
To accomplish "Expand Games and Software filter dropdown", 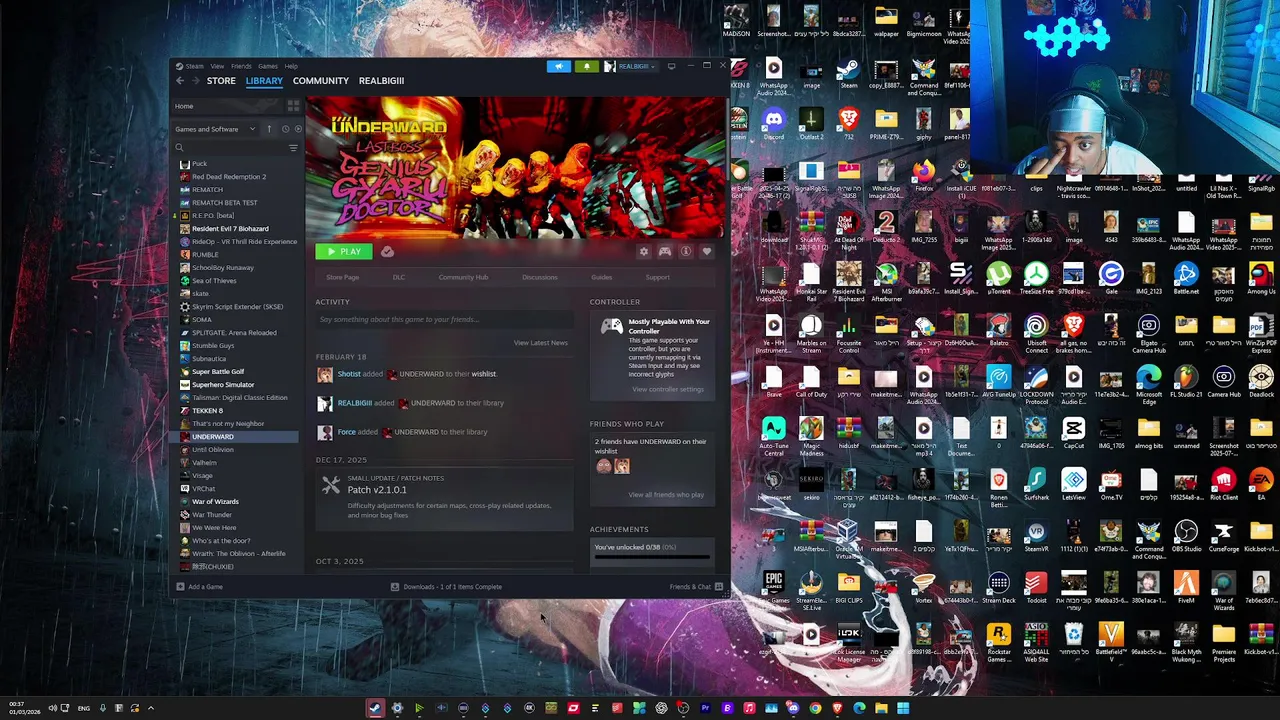I will click(215, 129).
